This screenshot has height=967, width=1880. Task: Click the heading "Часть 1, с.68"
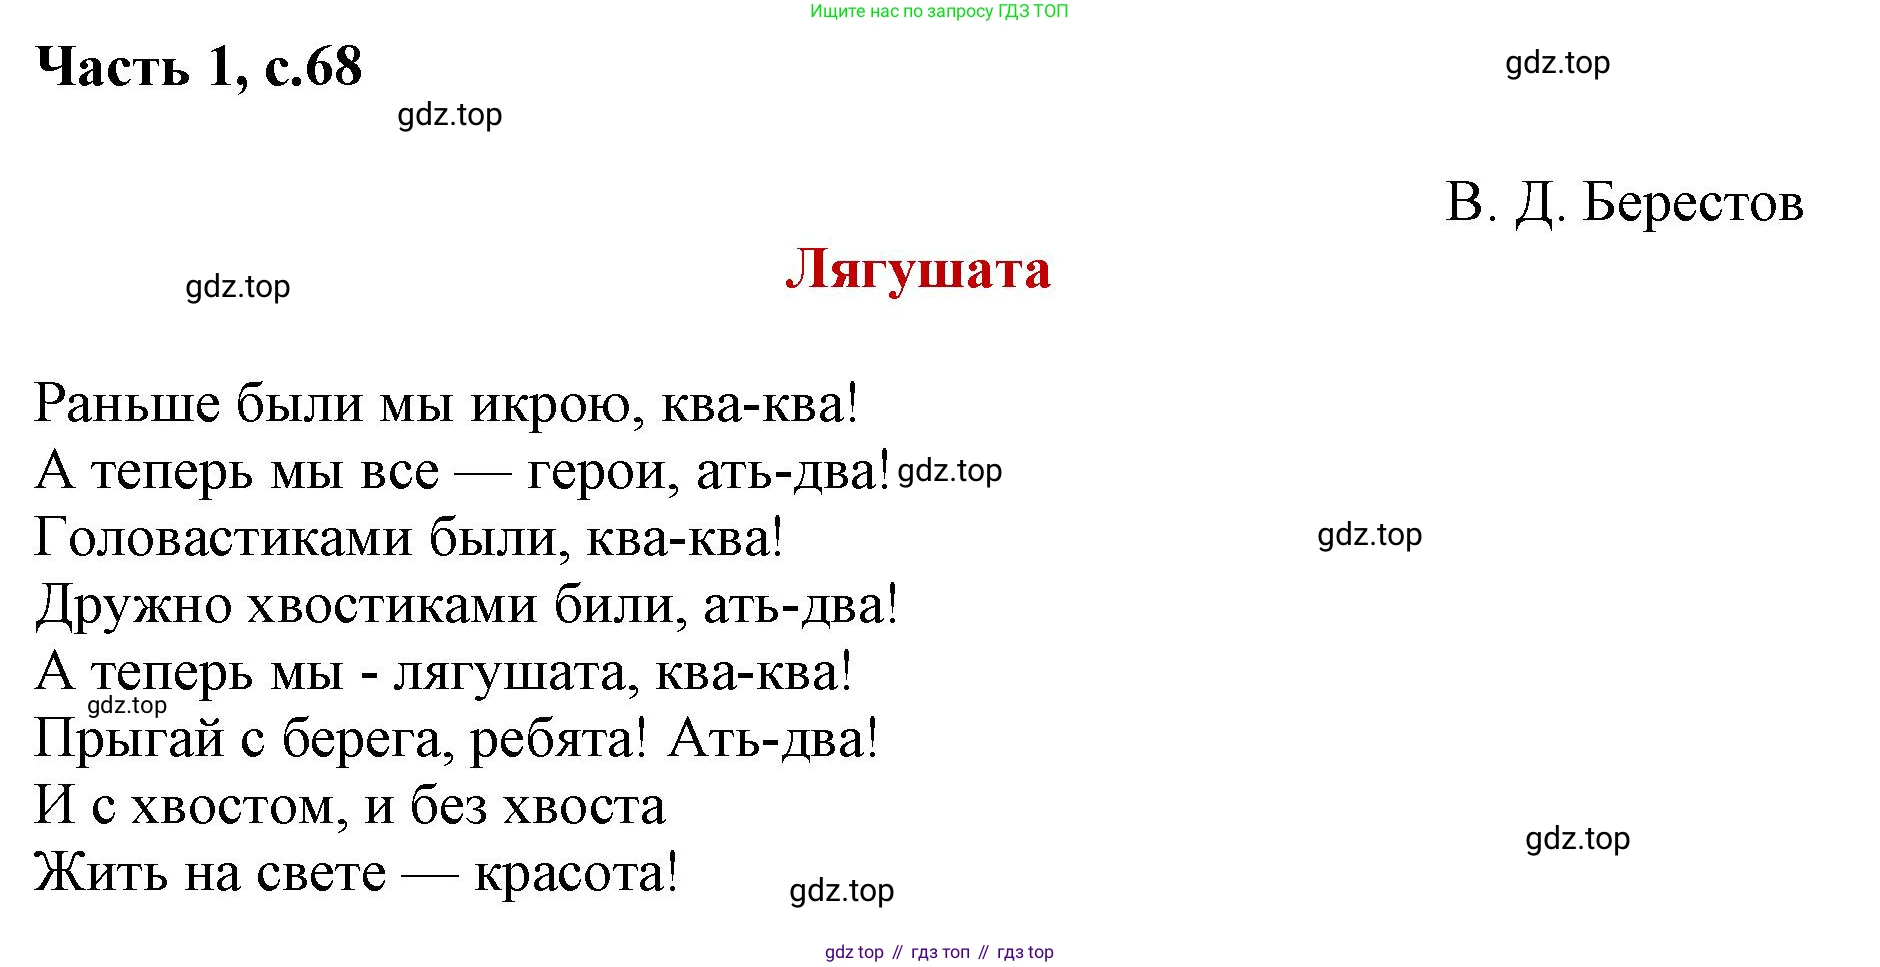[x=199, y=67]
